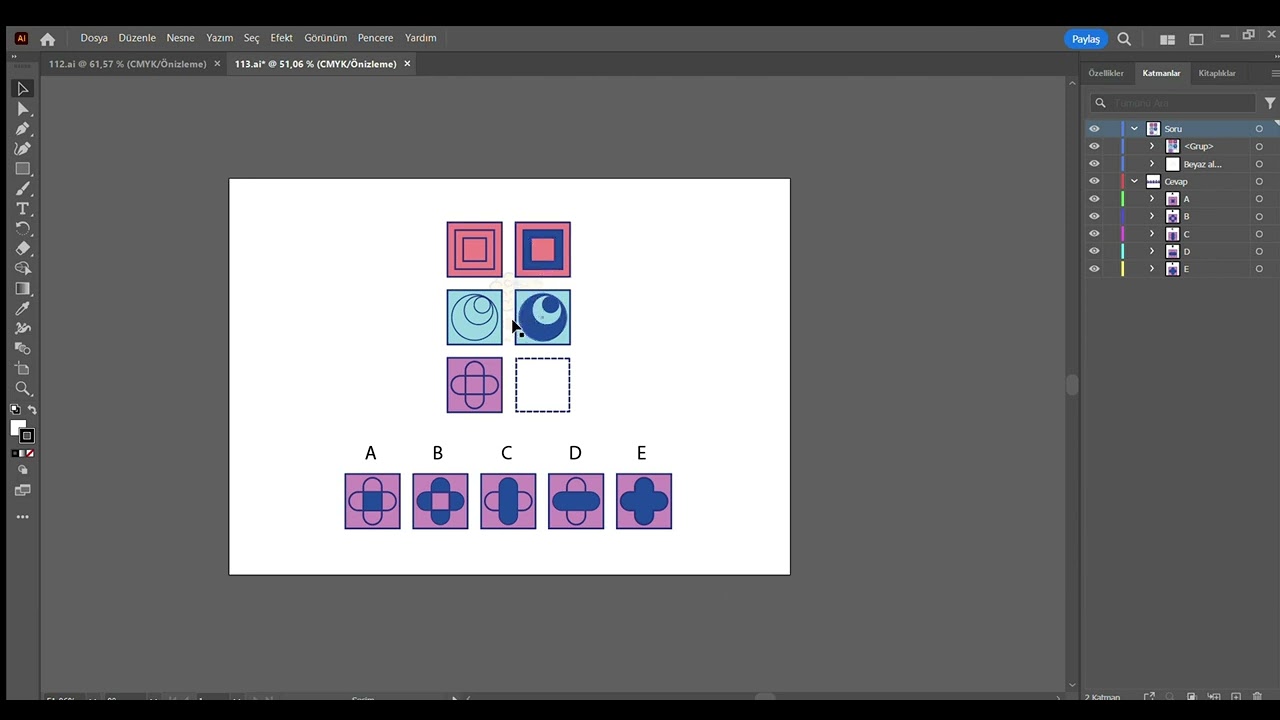1280x720 pixels.
Task: Click the Fill color swatch
Action: coord(18,428)
